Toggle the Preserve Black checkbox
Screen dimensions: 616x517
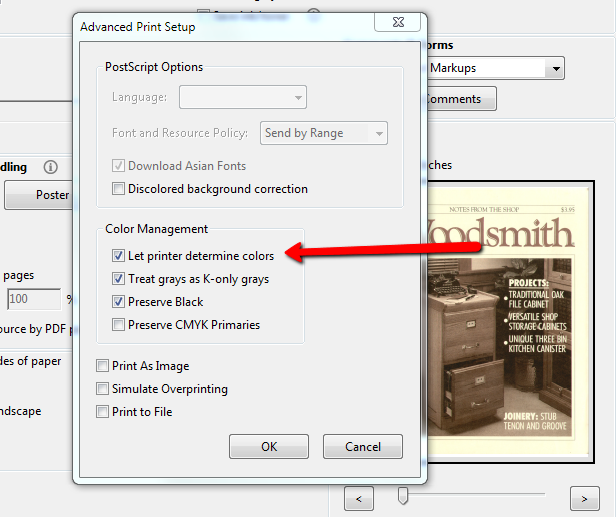pyautogui.click(x=119, y=302)
